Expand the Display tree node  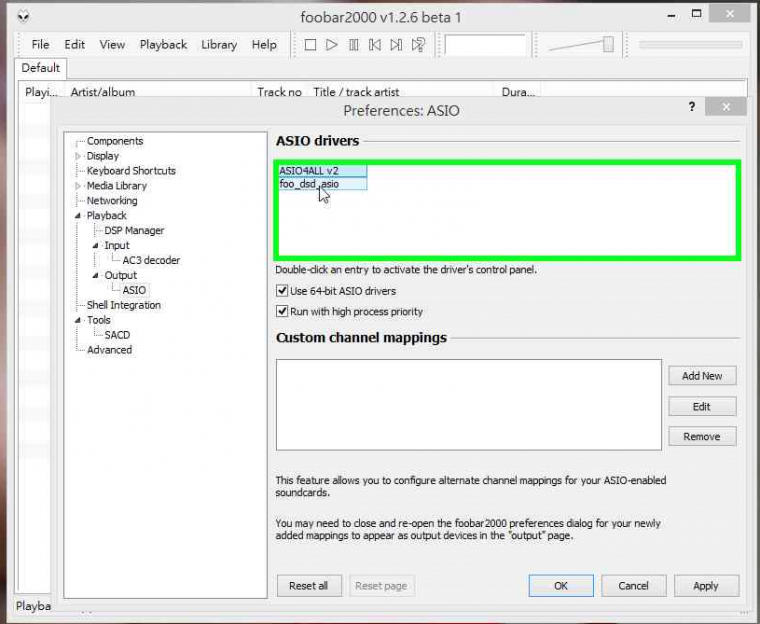point(78,156)
